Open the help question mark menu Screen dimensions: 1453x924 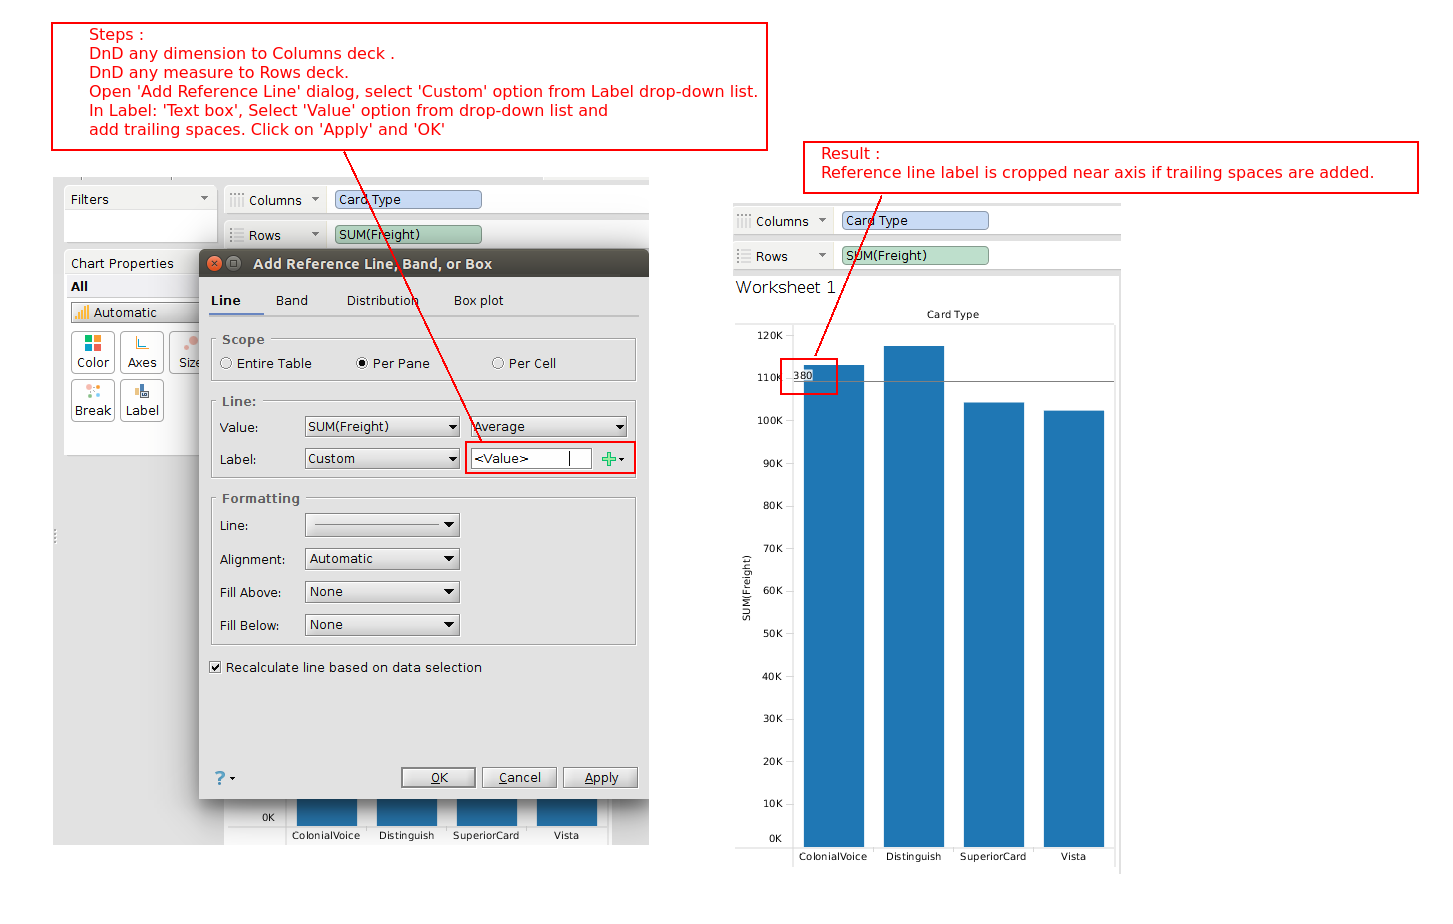coord(224,778)
